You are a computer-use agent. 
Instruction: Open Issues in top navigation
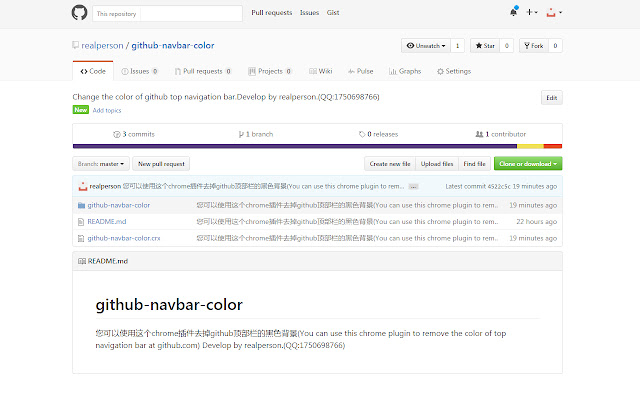pos(309,13)
